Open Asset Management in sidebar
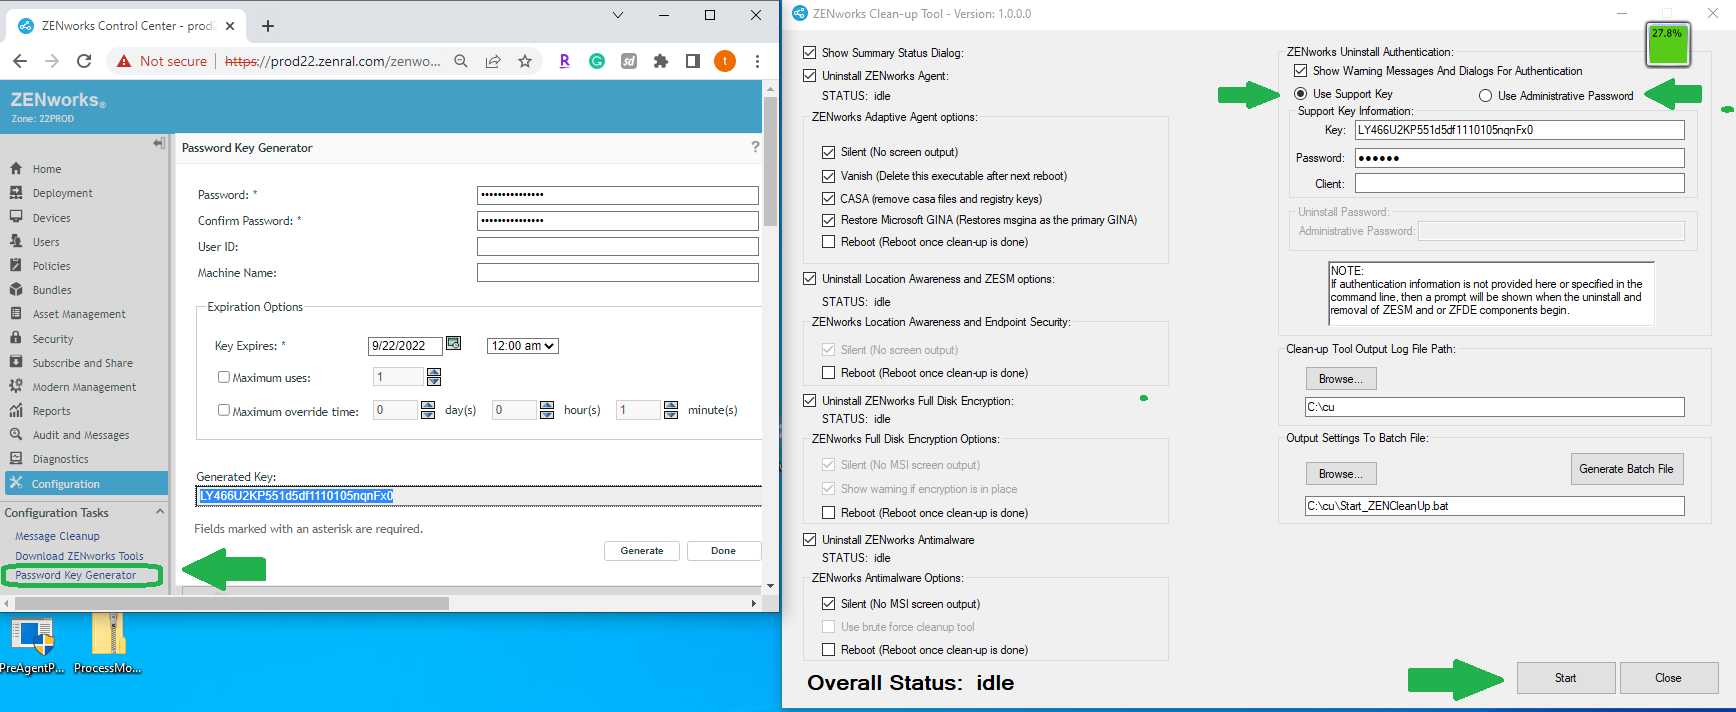 pos(79,314)
